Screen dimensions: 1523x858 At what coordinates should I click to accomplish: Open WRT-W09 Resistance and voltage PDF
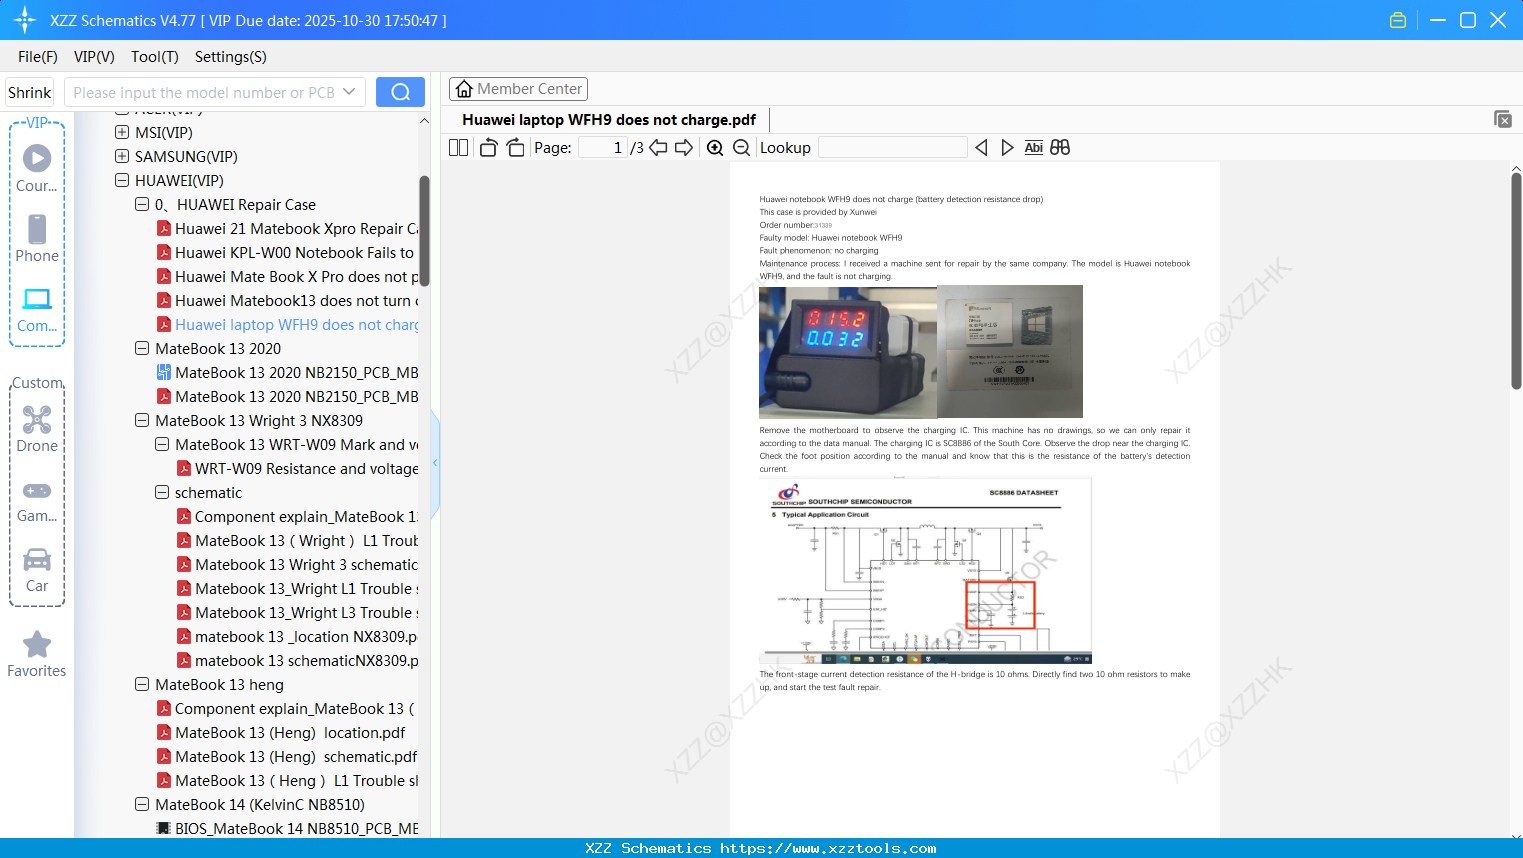(298, 469)
